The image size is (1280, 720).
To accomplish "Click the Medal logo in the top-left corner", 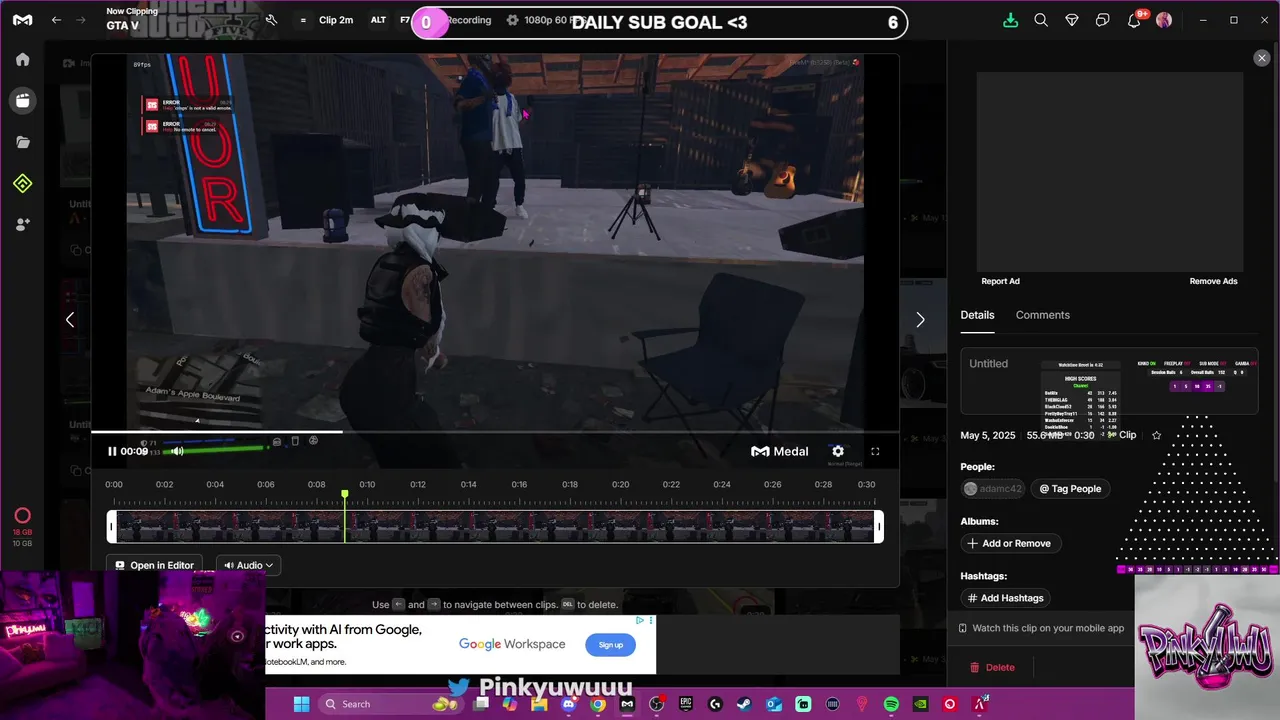I will (22, 20).
